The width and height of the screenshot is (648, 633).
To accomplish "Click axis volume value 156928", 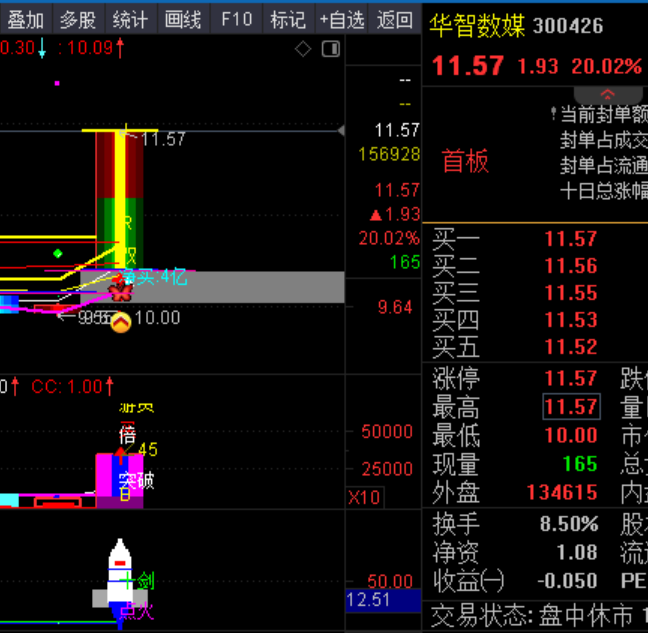I will click(389, 154).
